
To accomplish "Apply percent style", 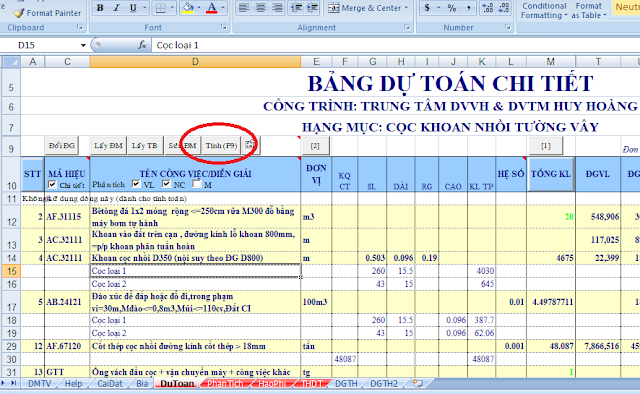I will [452, 8].
